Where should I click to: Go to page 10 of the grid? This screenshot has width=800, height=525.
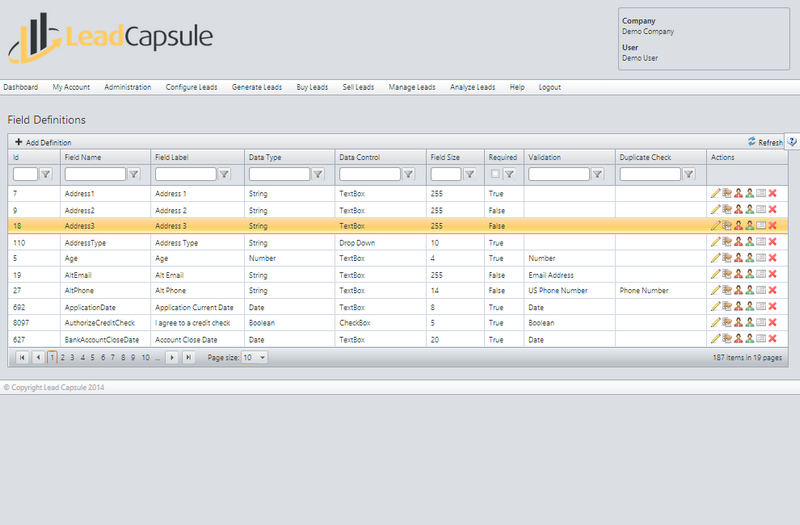pyautogui.click(x=145, y=358)
